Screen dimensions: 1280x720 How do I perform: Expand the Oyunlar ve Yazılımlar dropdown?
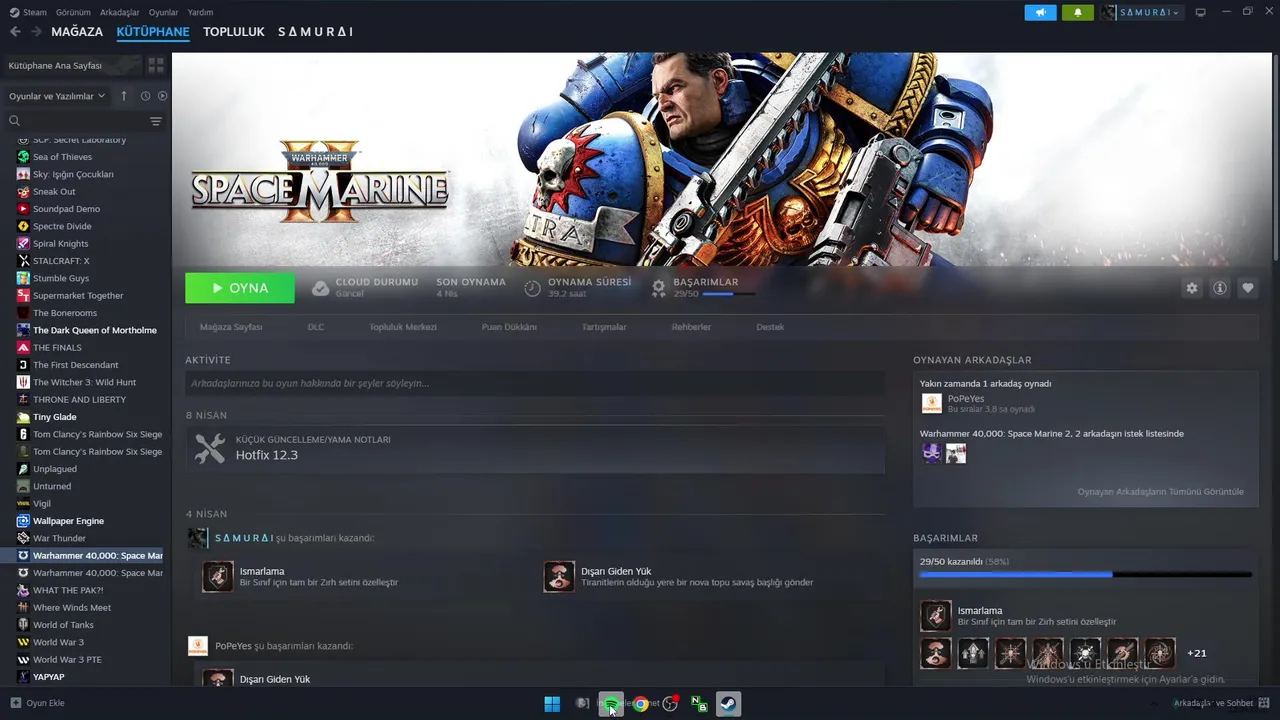tap(57, 96)
